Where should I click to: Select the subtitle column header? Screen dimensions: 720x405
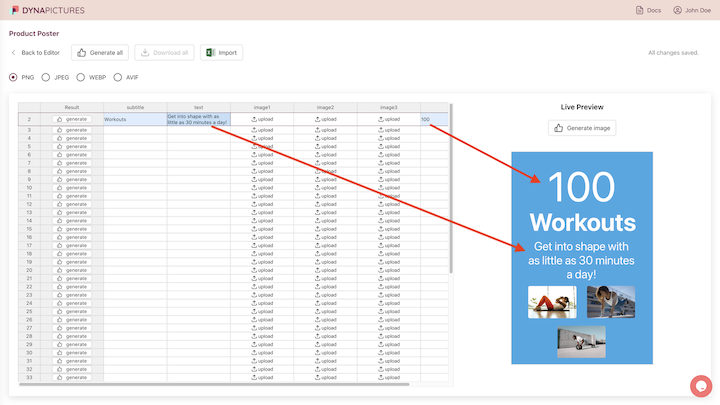coord(135,107)
